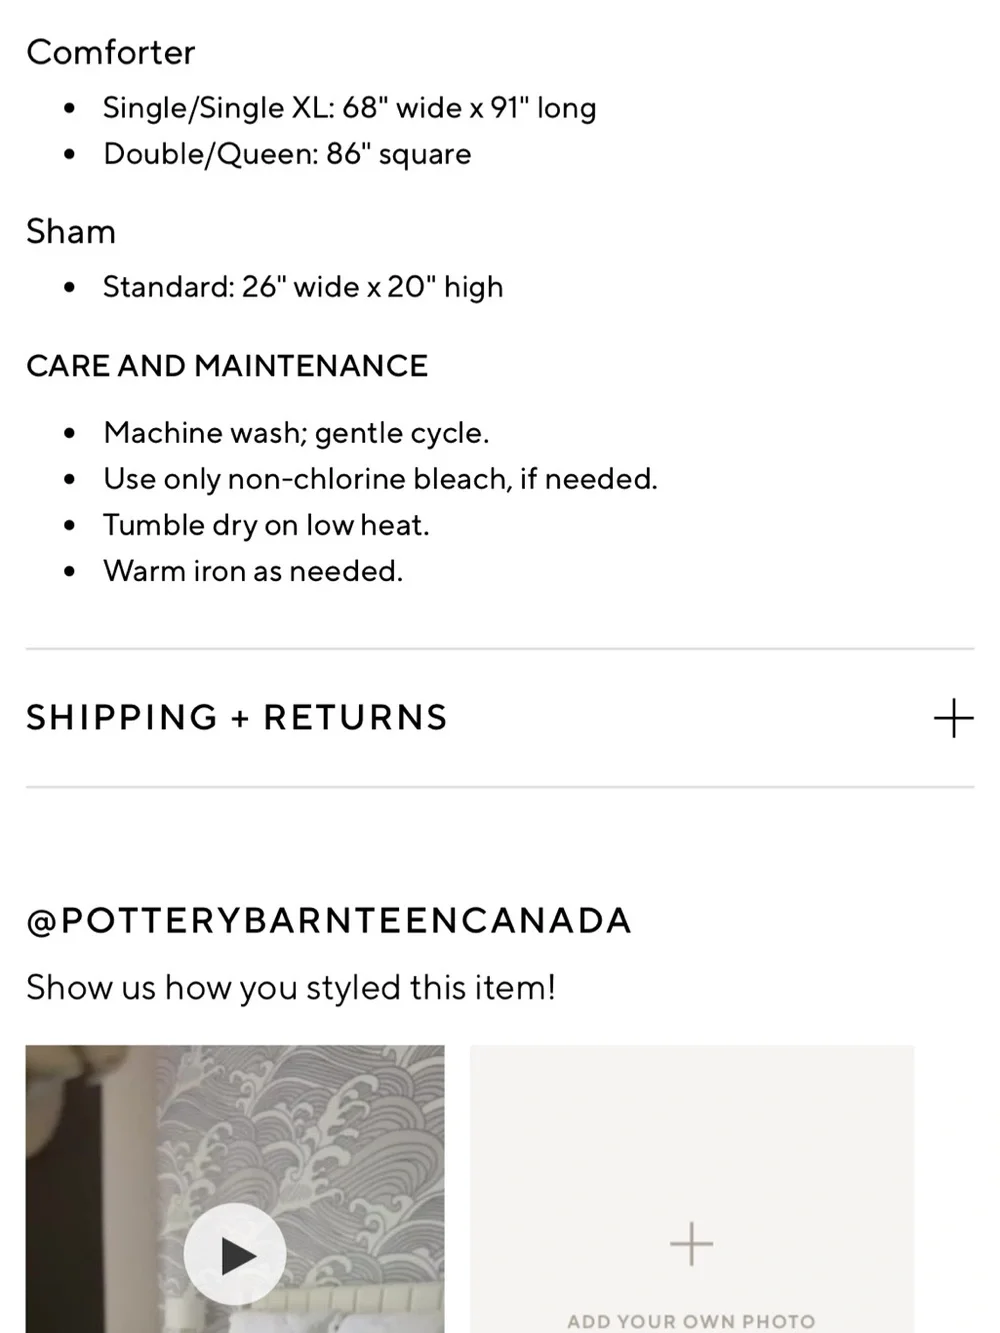This screenshot has width=1000, height=1333.
Task: Open the SHIPPING + RETURNS section heading
Action: [x=237, y=718]
